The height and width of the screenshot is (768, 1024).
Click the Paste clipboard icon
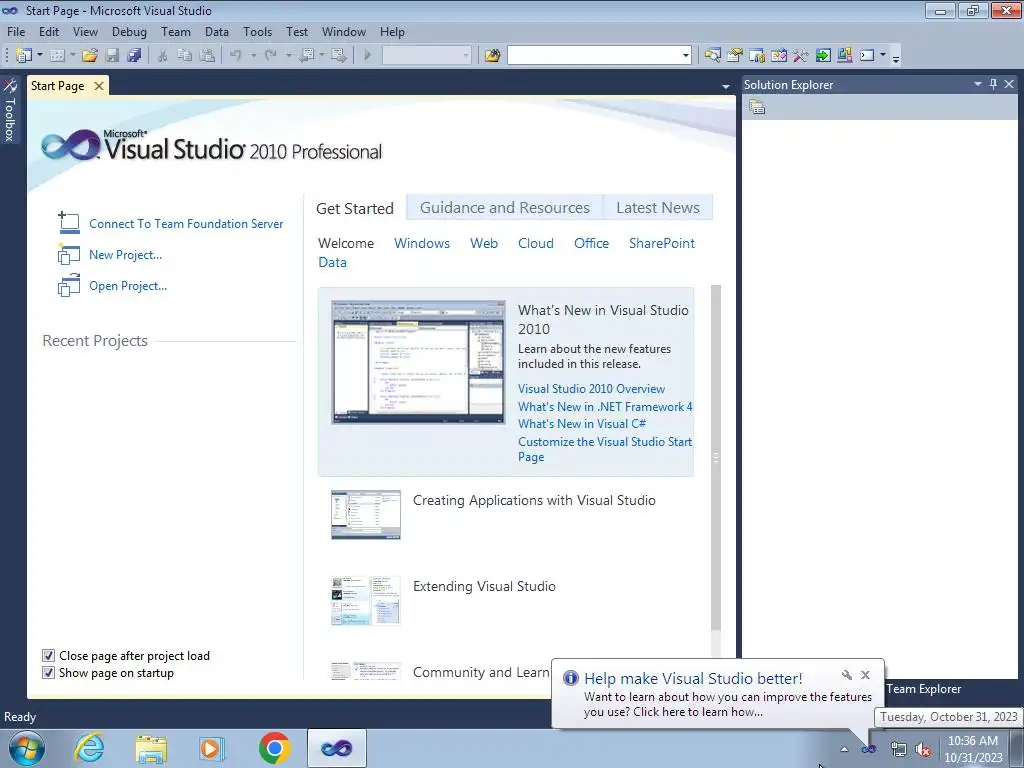click(x=207, y=56)
